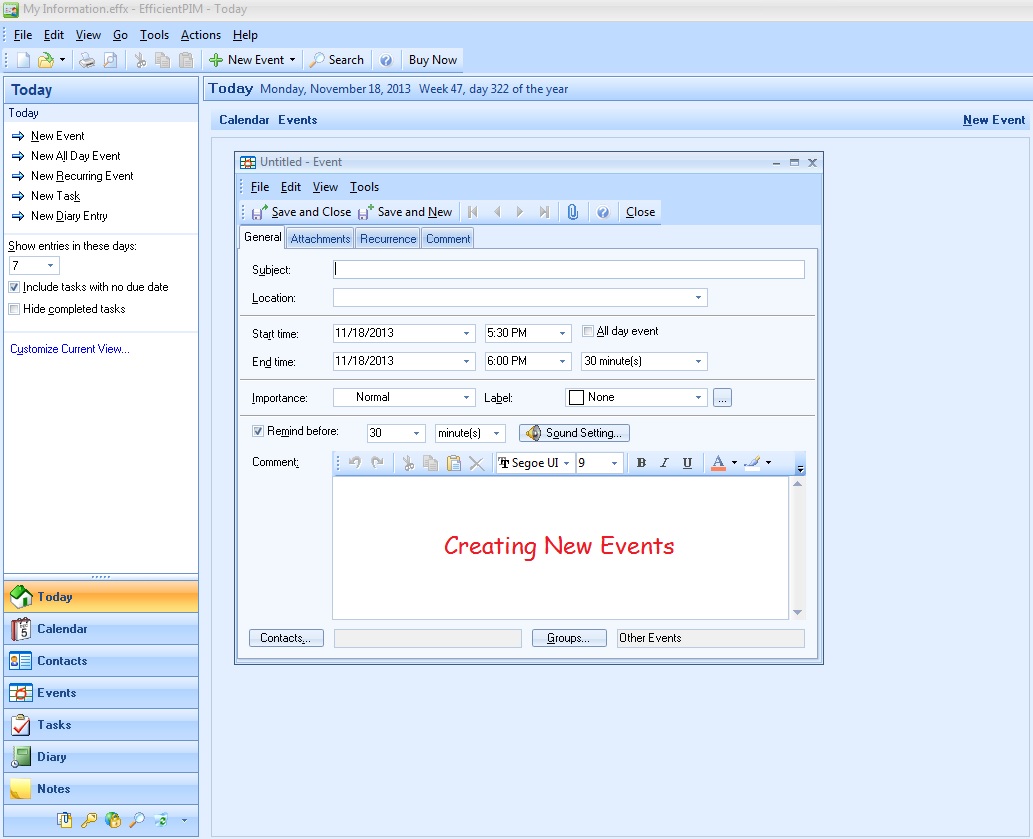Click the Italic formatting icon
This screenshot has width=1033, height=839.
pyautogui.click(x=664, y=463)
